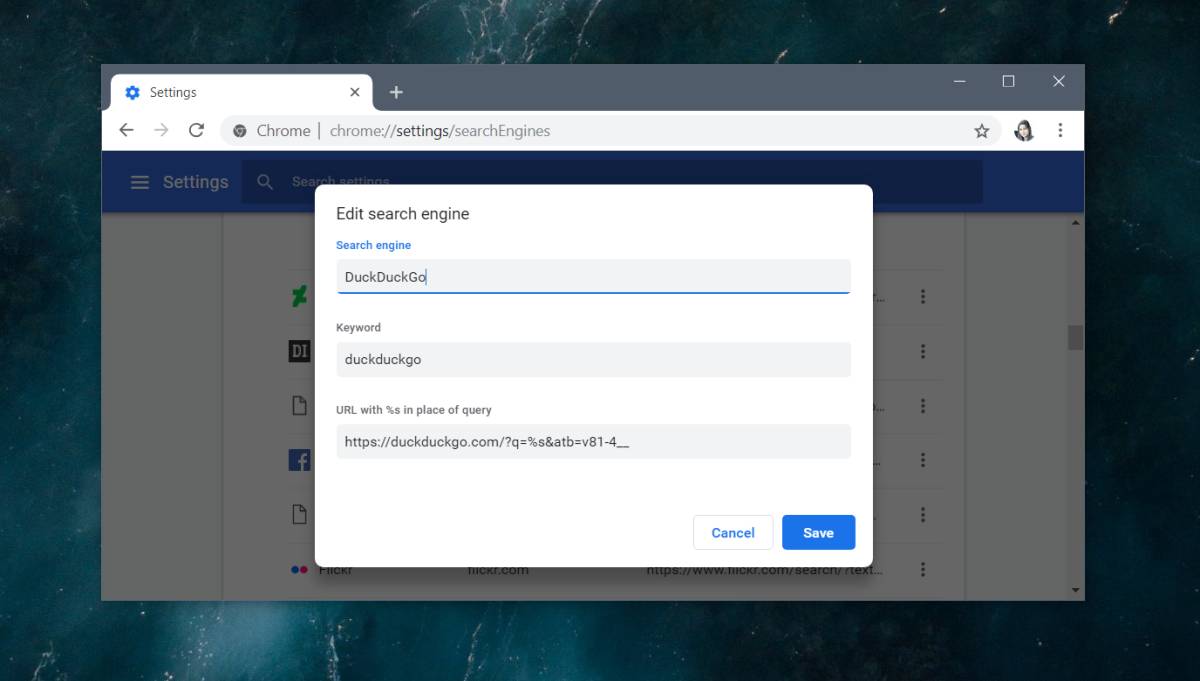Open more actions for the Flickr row
This screenshot has width=1200, height=681.
point(922,569)
